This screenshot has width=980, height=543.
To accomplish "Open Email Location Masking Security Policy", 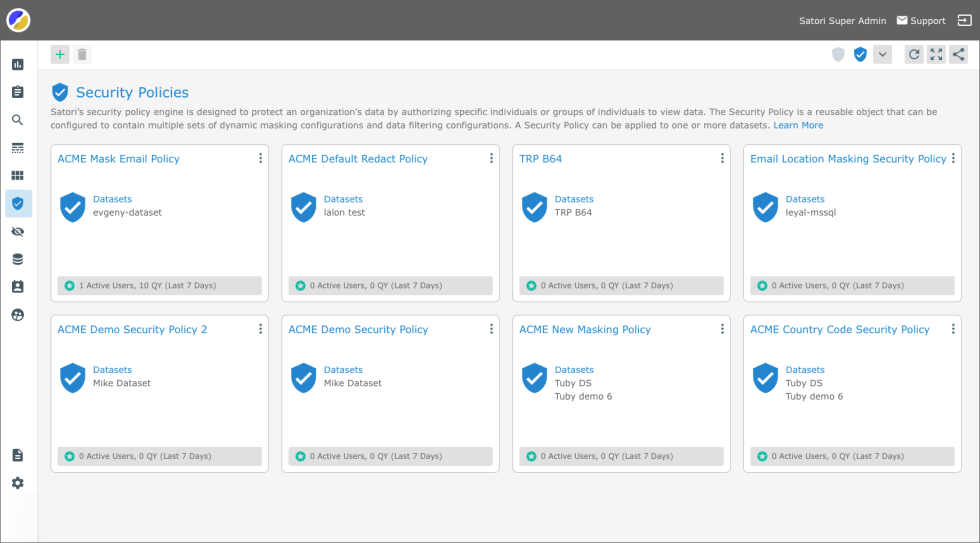I will click(848, 159).
